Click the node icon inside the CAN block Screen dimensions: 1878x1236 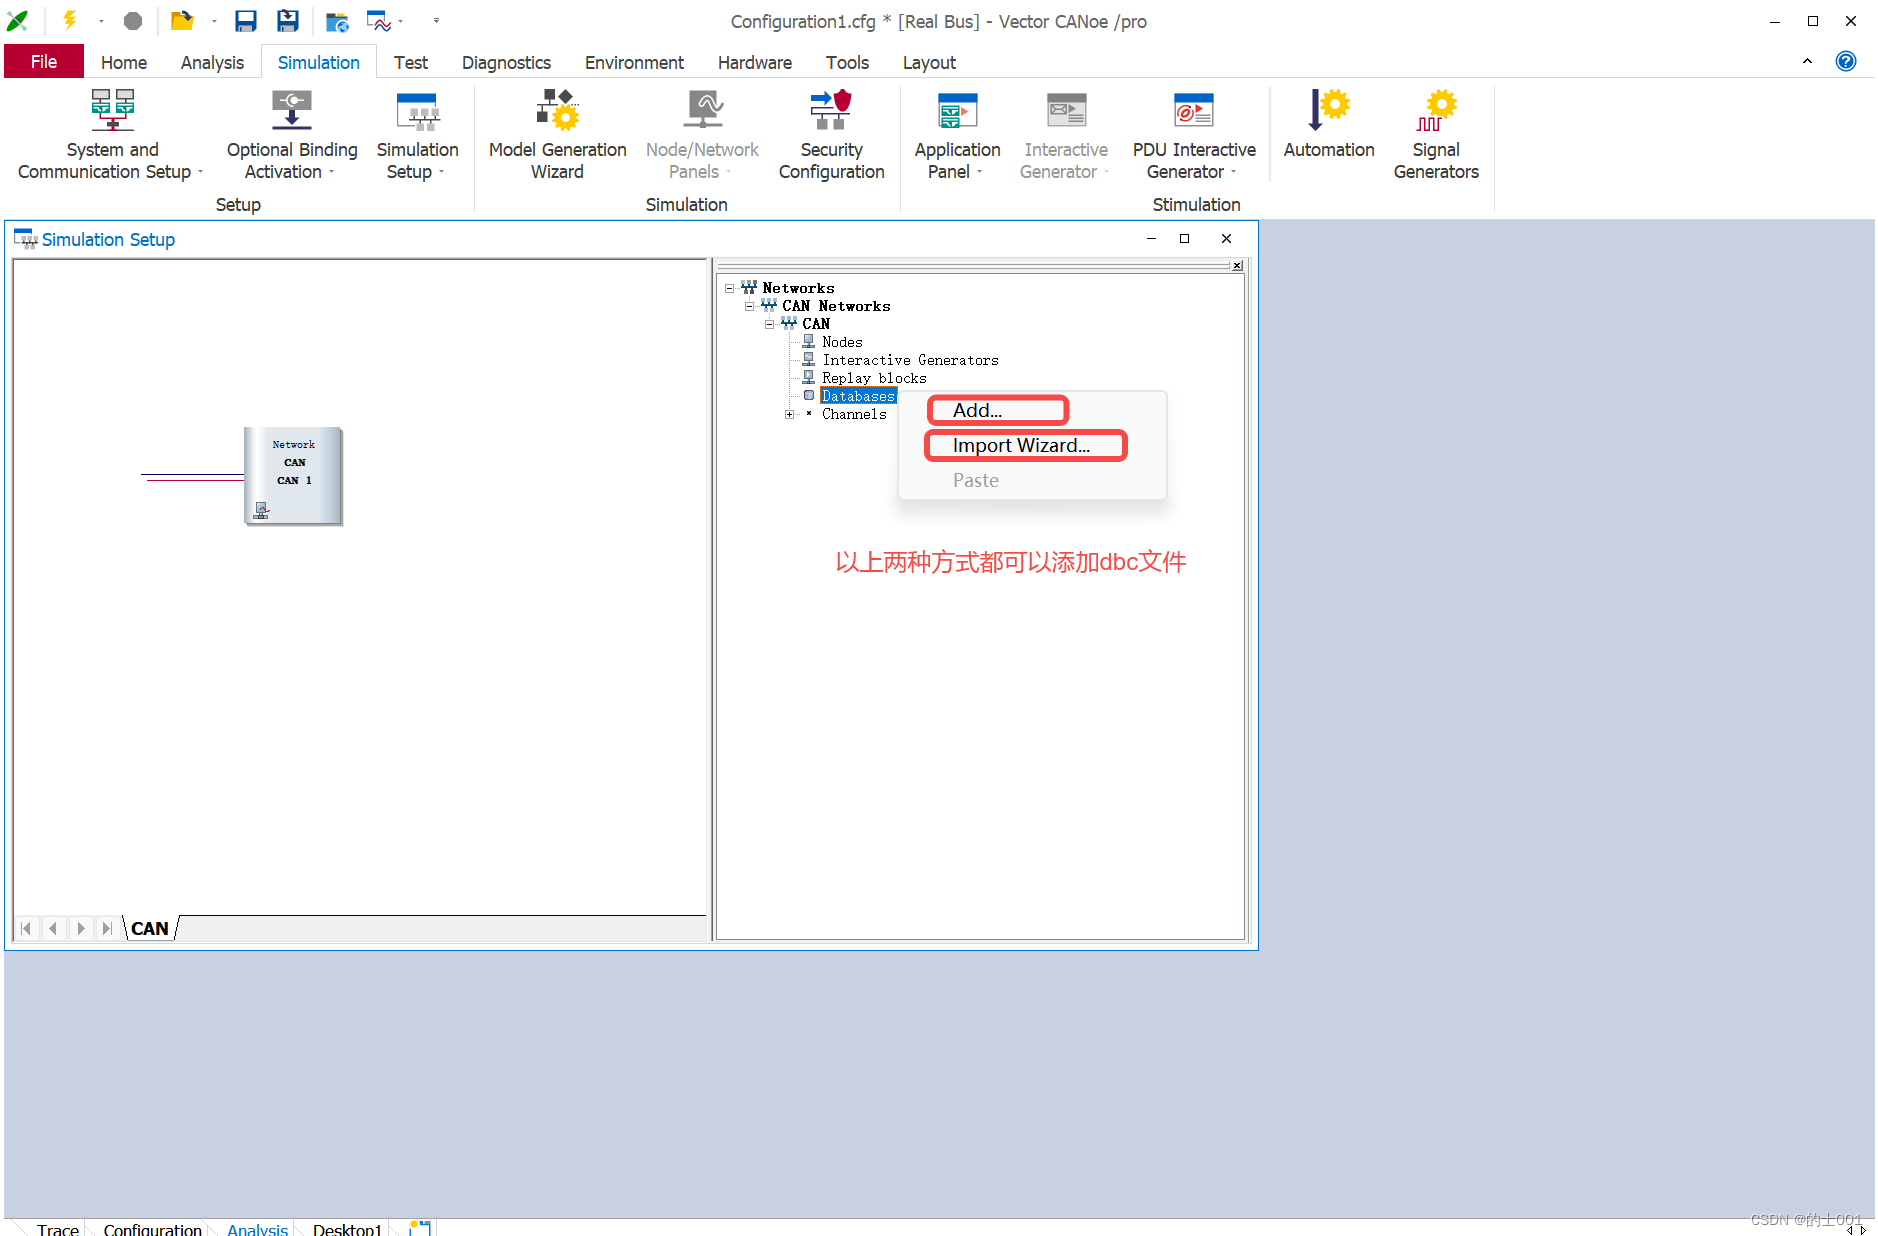261,511
